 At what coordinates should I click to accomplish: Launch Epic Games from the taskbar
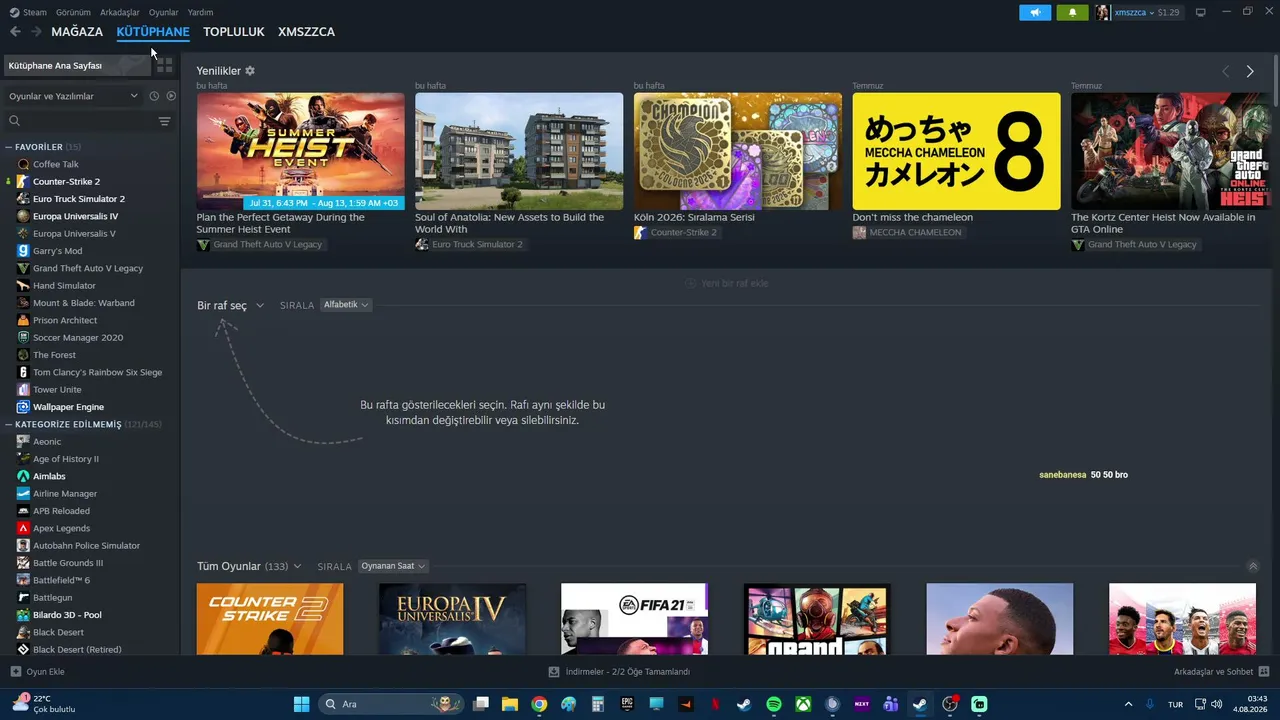[627, 704]
